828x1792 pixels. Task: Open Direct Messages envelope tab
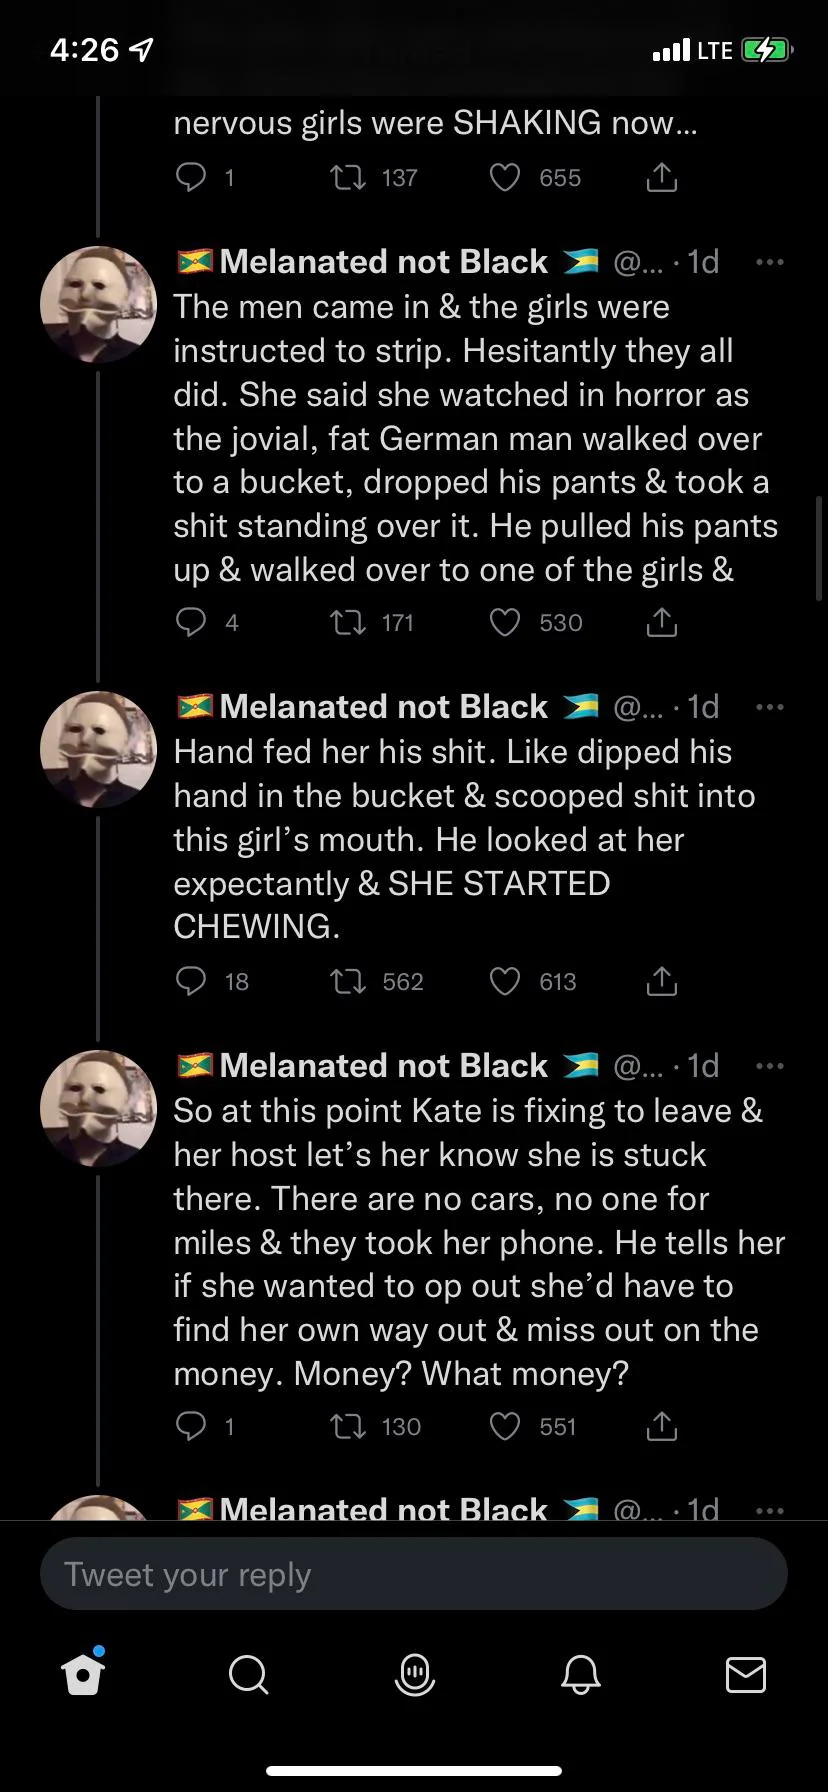[x=745, y=1674]
